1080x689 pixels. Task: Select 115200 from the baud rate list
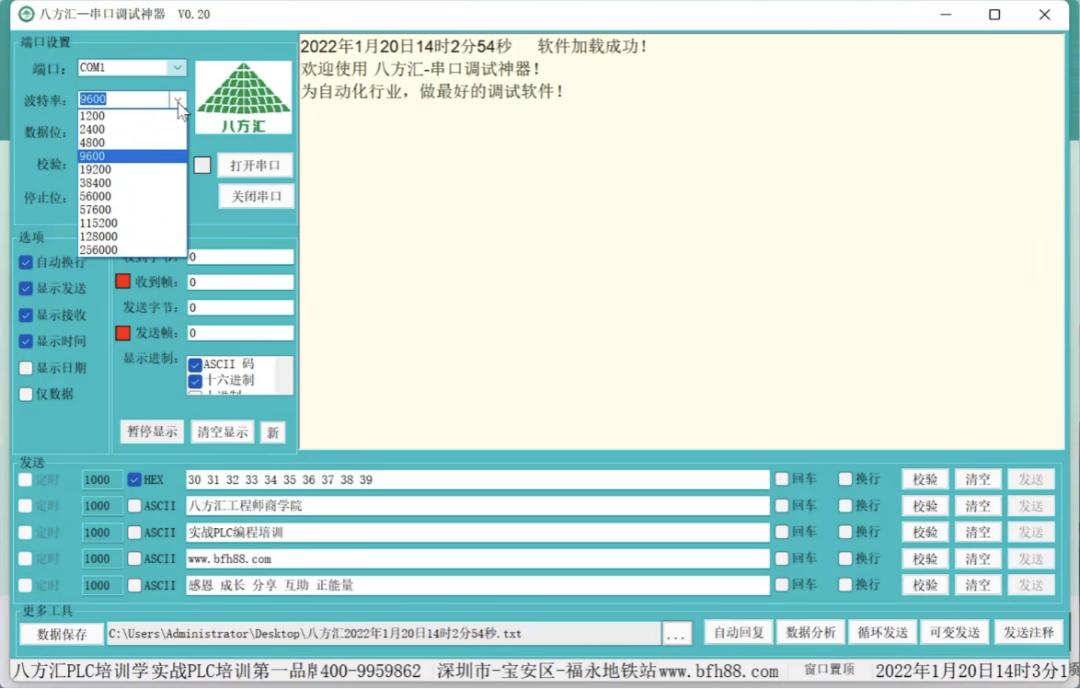point(117,222)
